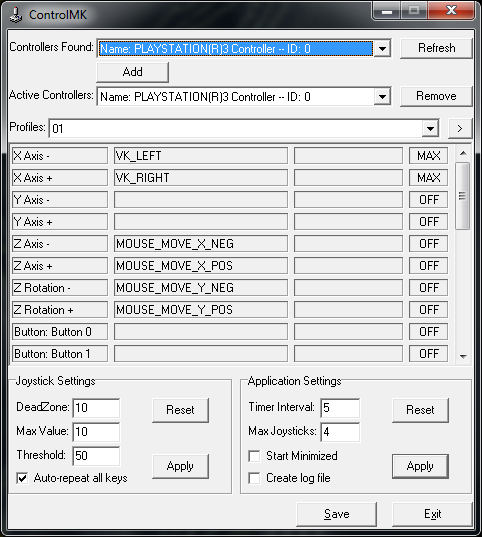The height and width of the screenshot is (537, 482).
Task: Reset the Application Settings
Action: (x=420, y=410)
